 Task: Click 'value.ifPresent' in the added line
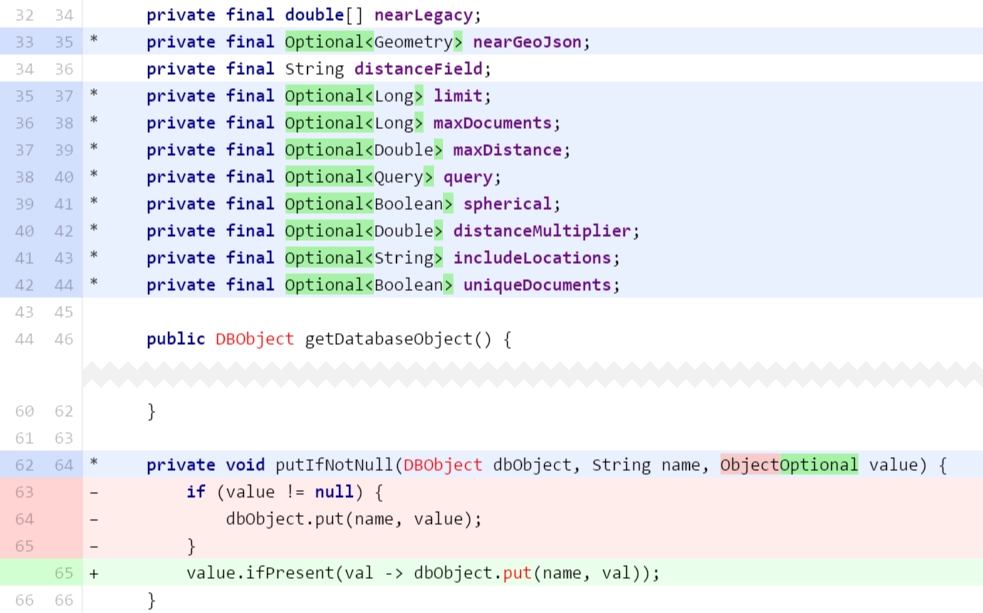click(259, 573)
